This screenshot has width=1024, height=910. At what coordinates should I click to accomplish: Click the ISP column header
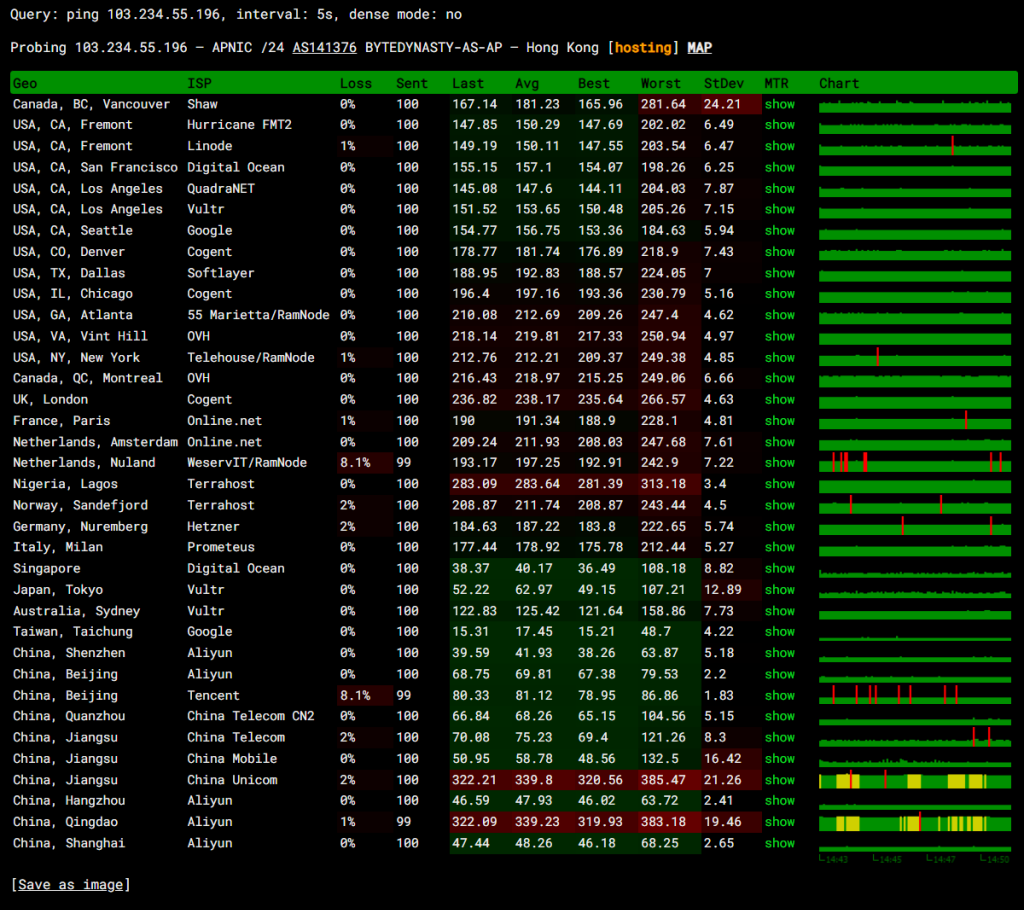coord(199,84)
